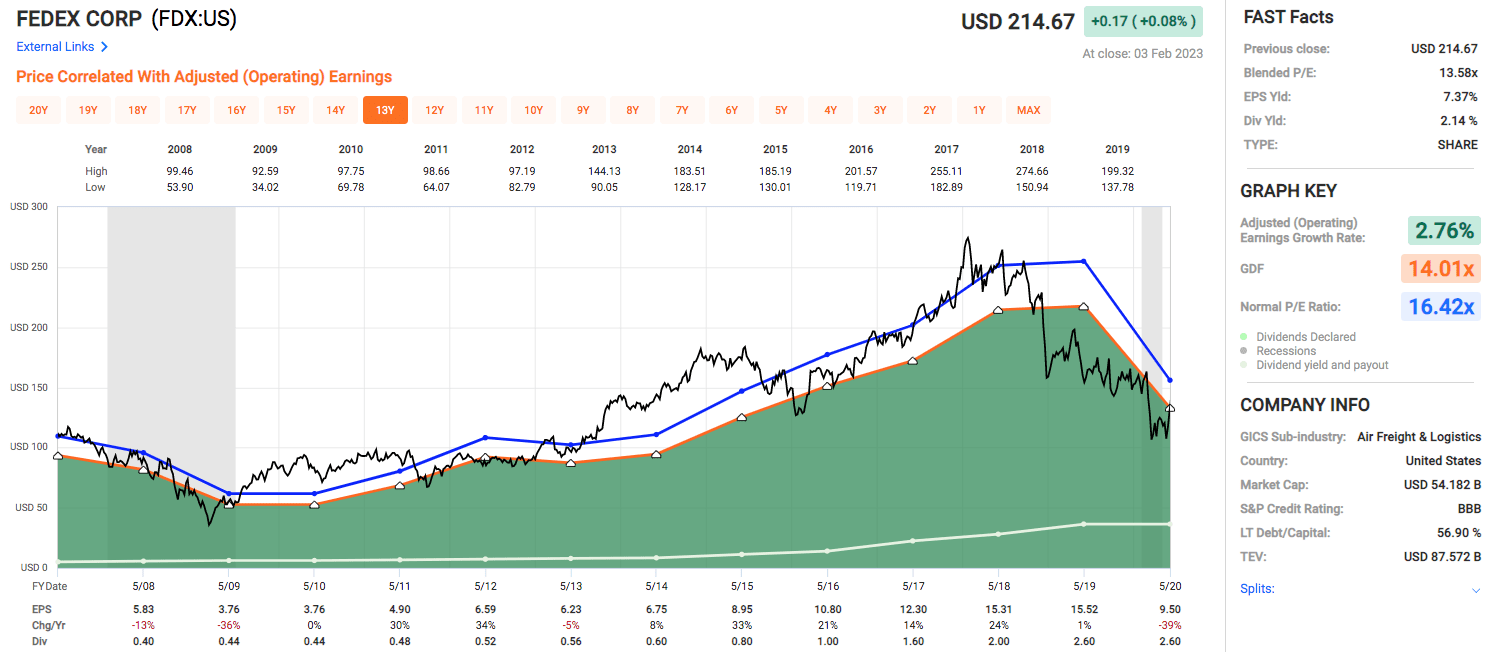This screenshot has width=1492, height=652.
Task: Toggle the 9Y time range
Action: (x=583, y=110)
